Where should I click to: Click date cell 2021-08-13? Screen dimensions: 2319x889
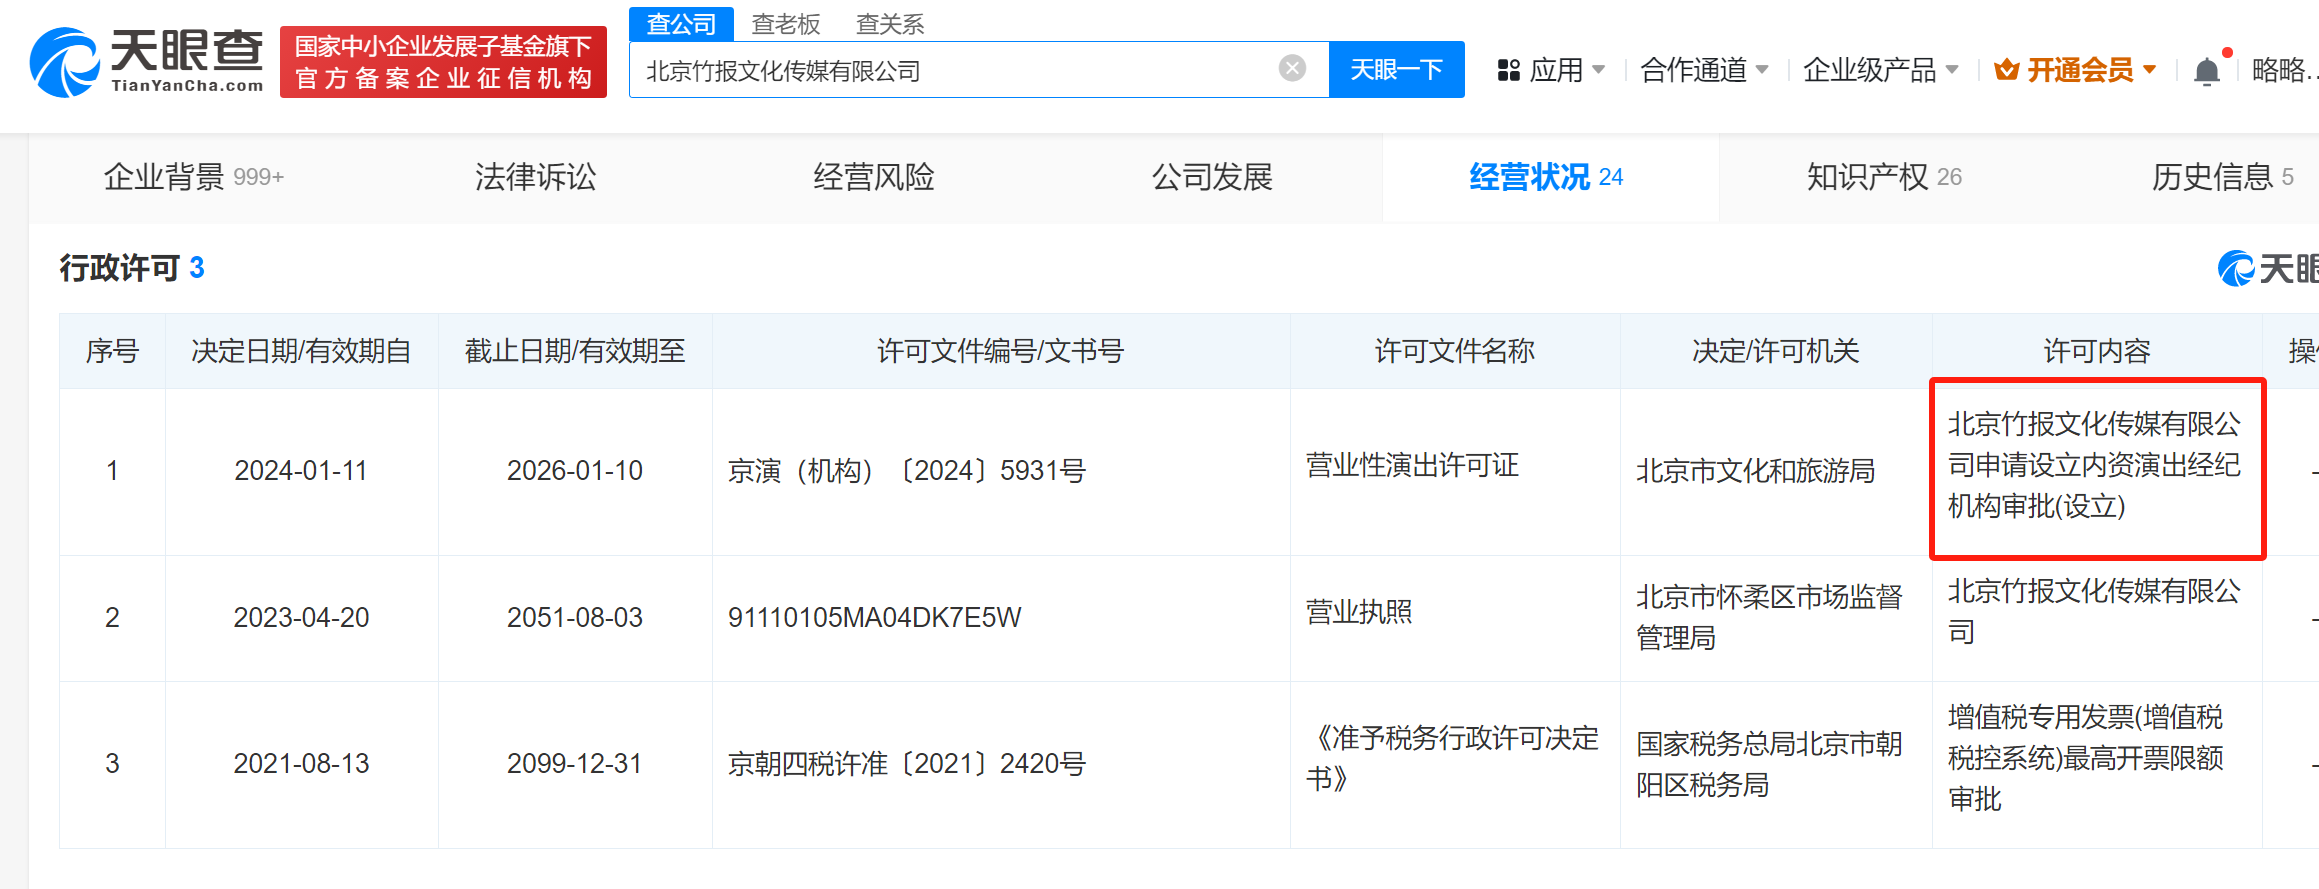[x=301, y=763]
